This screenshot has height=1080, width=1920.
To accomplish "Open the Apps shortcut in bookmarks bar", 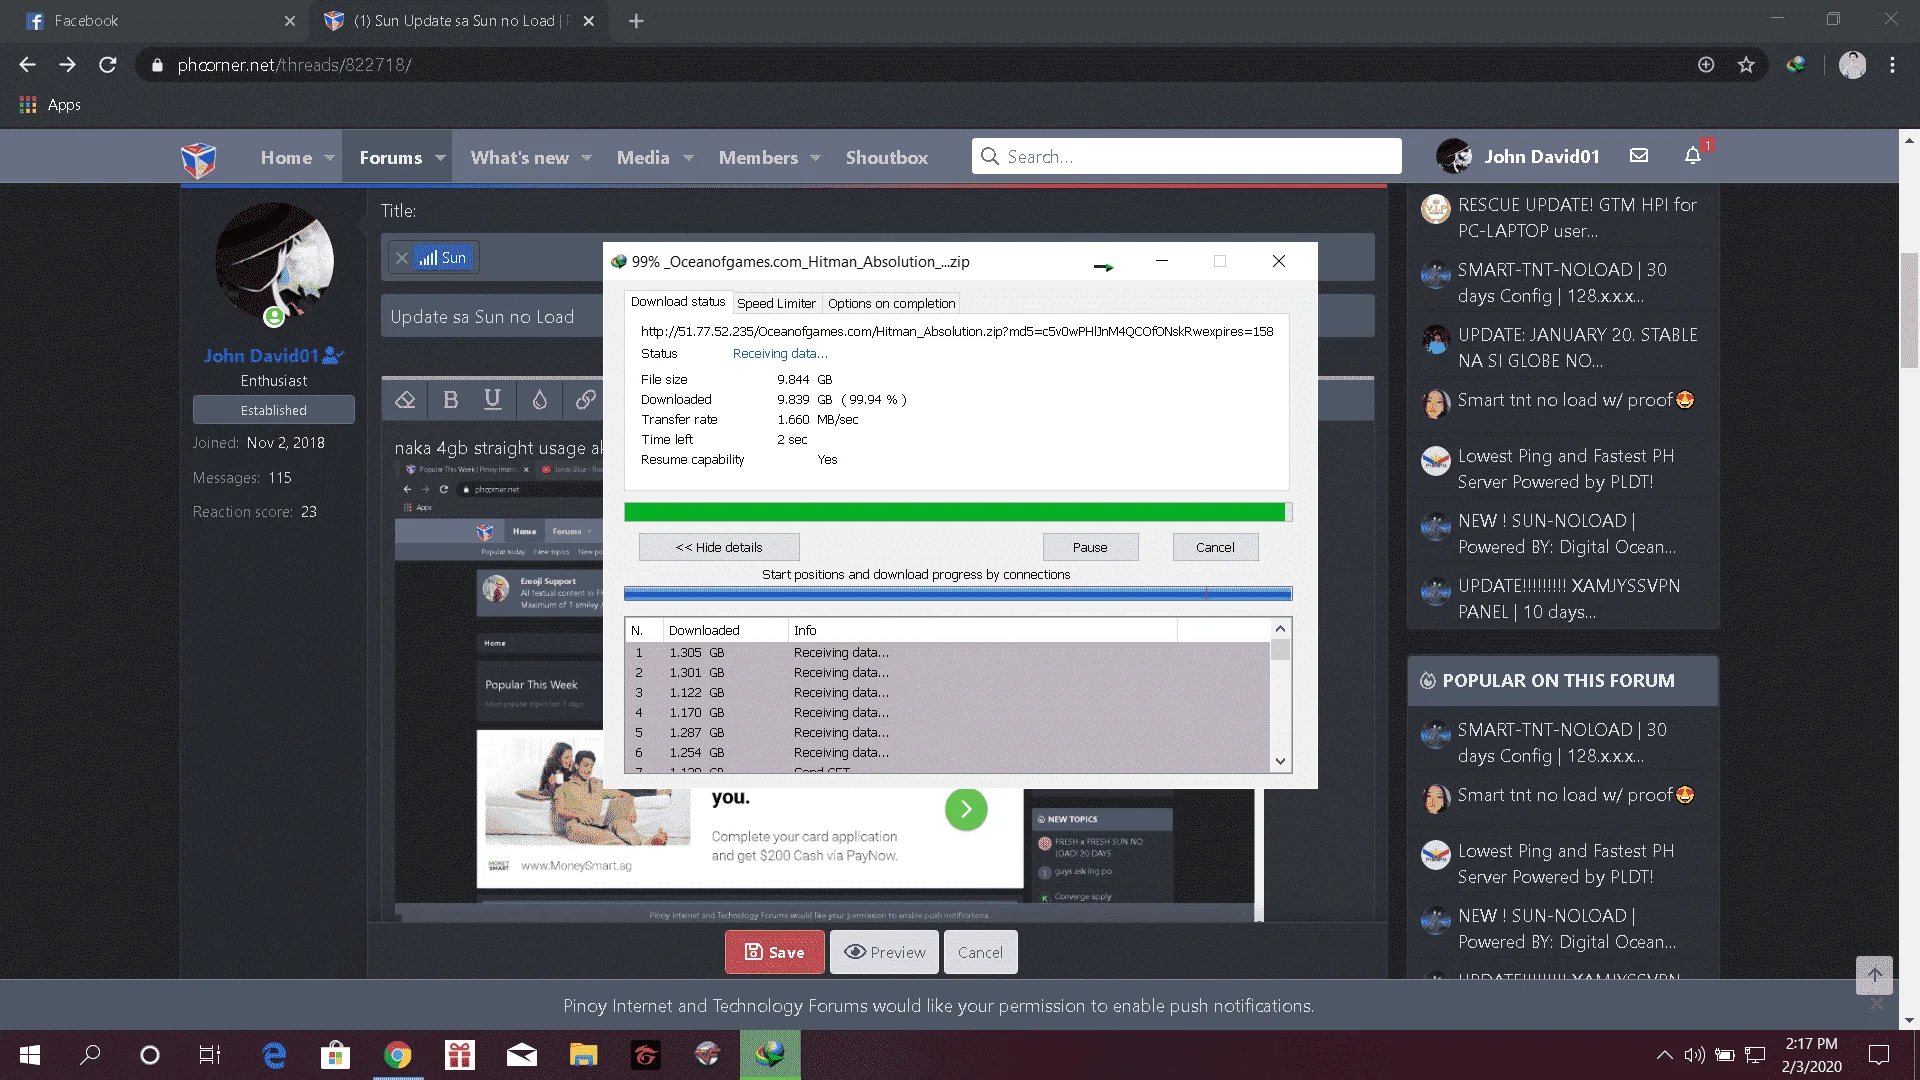I will pyautogui.click(x=50, y=105).
